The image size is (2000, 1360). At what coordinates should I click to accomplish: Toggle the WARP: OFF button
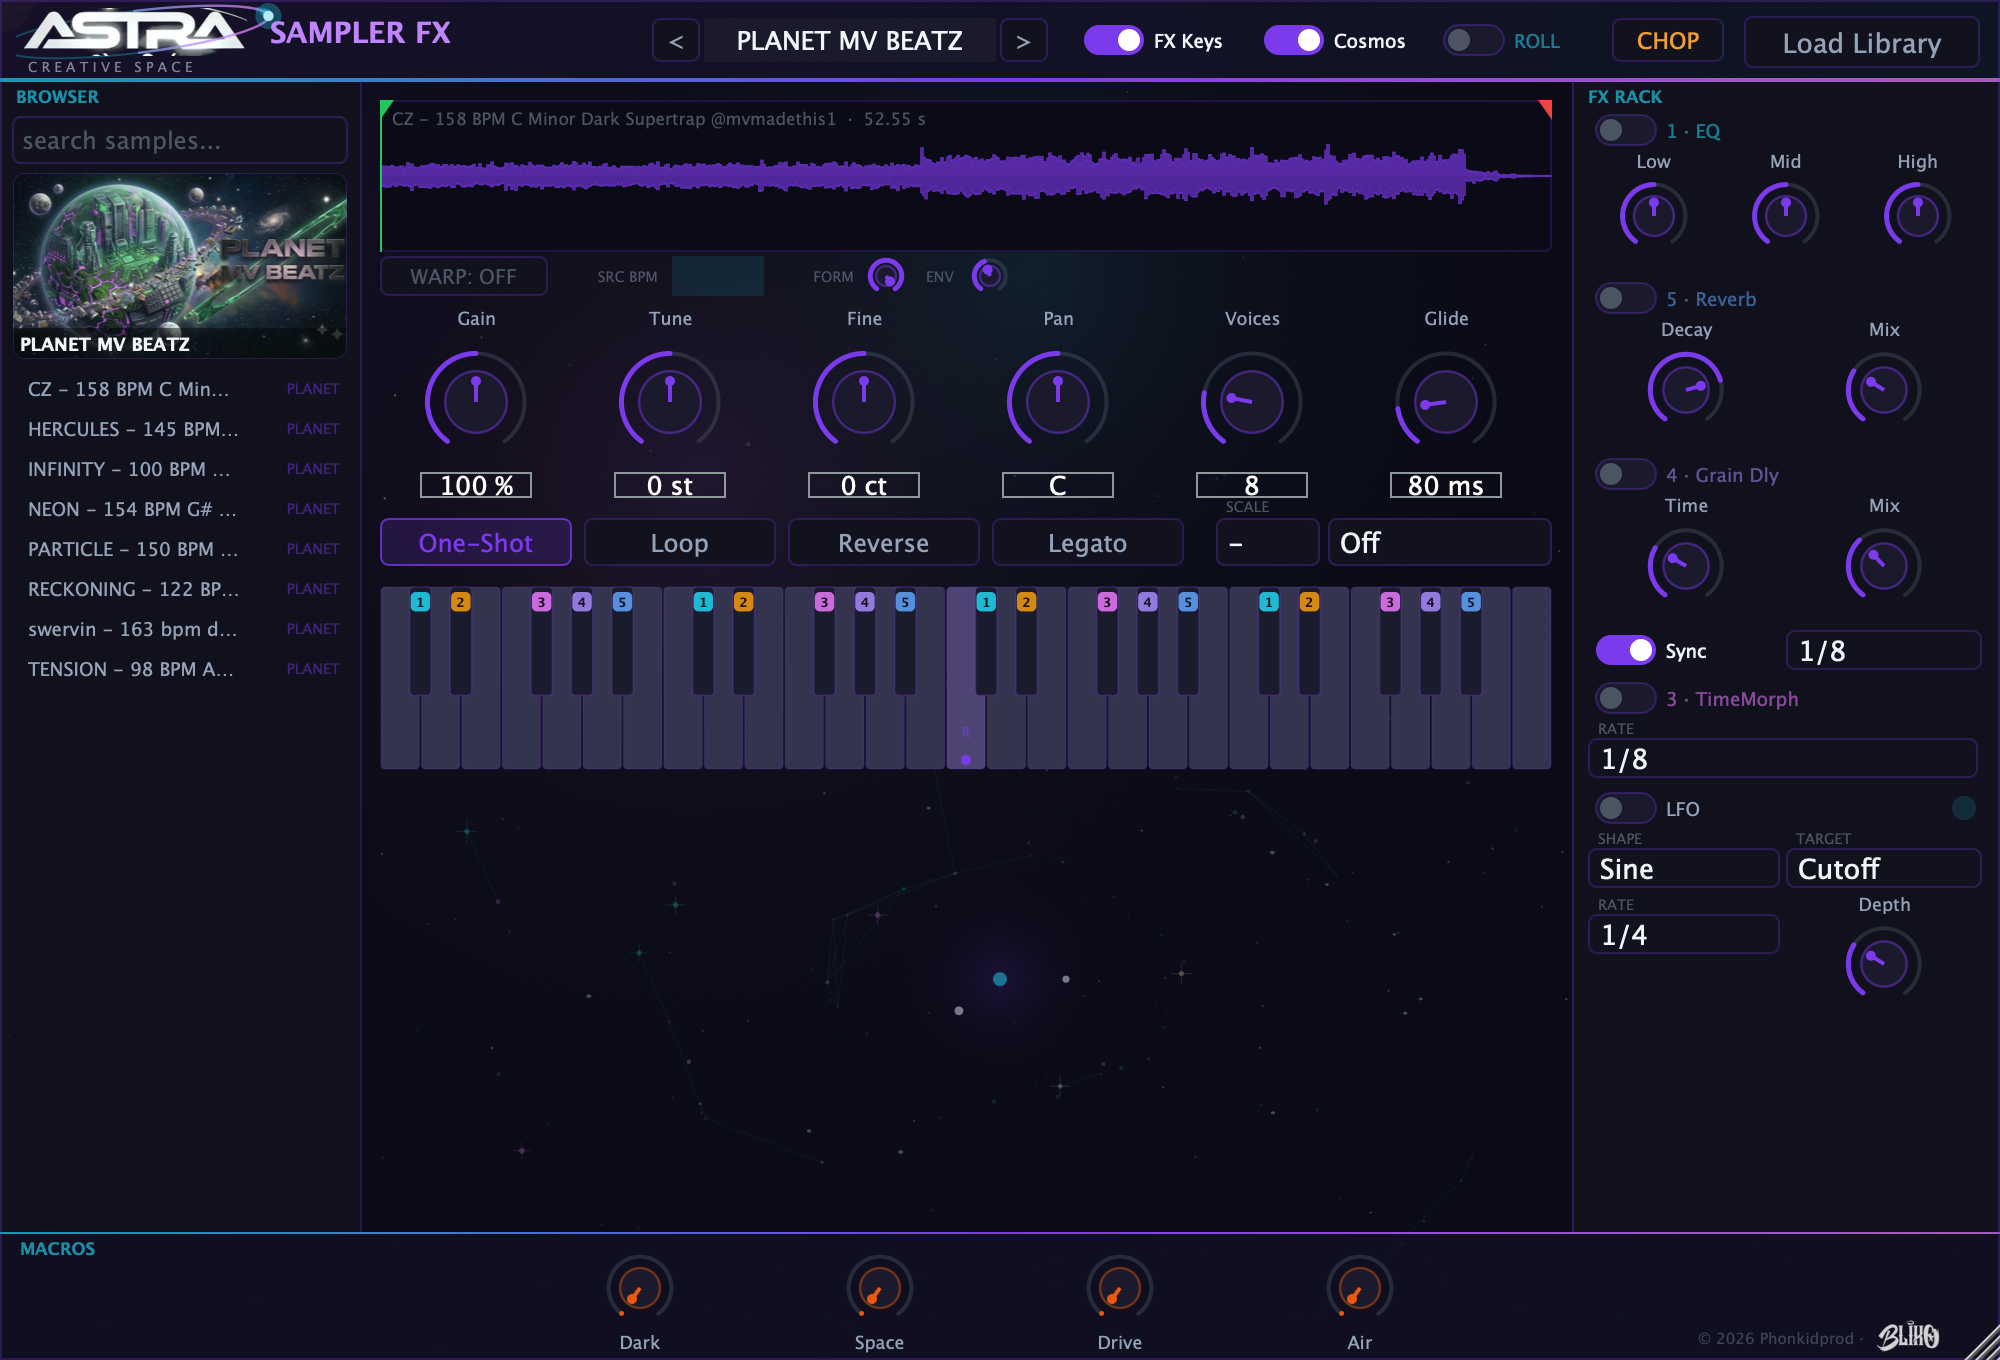[464, 276]
